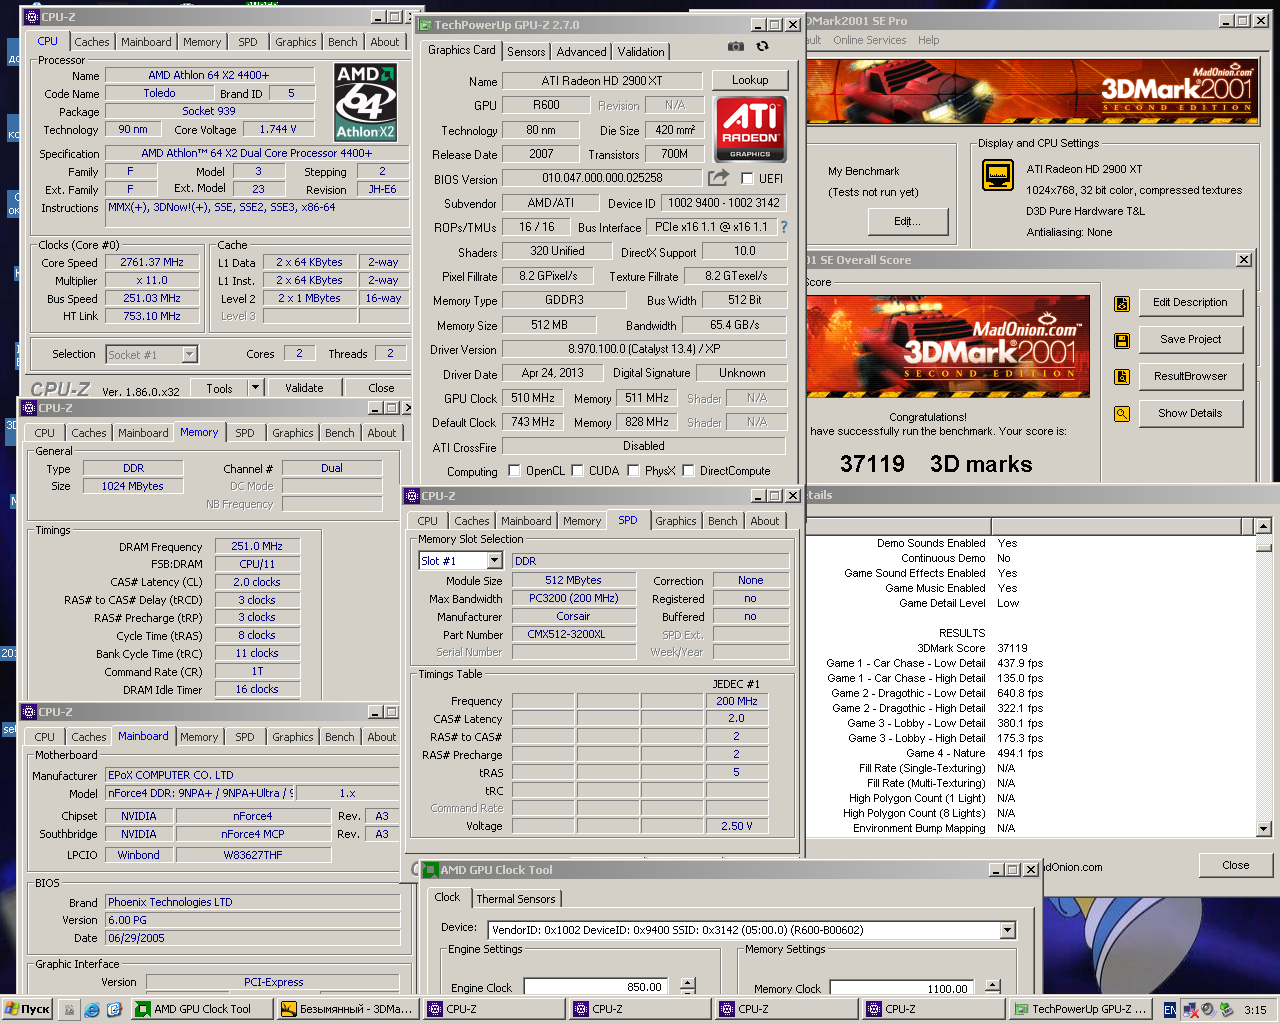The height and width of the screenshot is (1024, 1280).
Task: Click the Tools button in CPU-Z
Action: coord(219,388)
